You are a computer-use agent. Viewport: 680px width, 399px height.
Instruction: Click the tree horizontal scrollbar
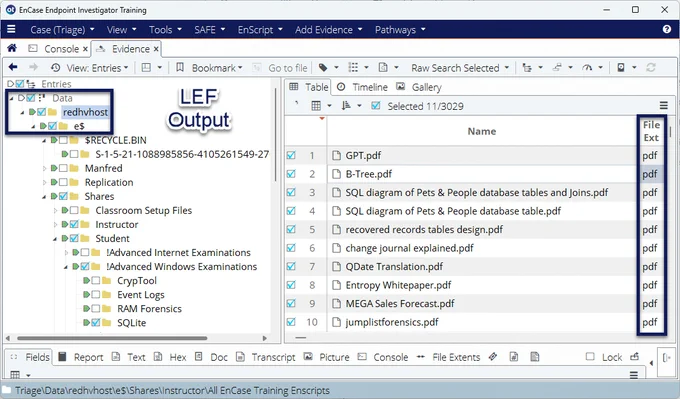[112, 338]
